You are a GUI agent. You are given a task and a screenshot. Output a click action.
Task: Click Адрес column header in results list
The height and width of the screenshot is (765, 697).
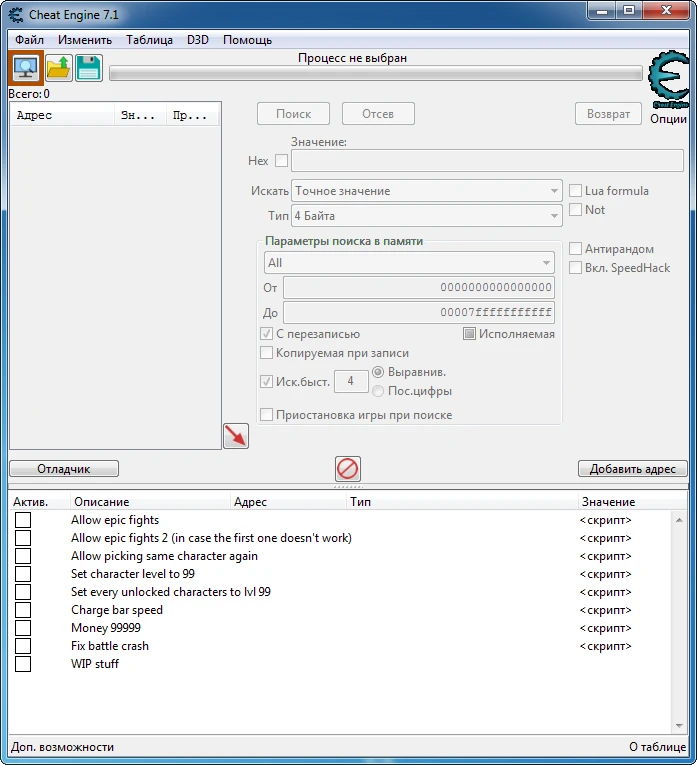coord(62,115)
